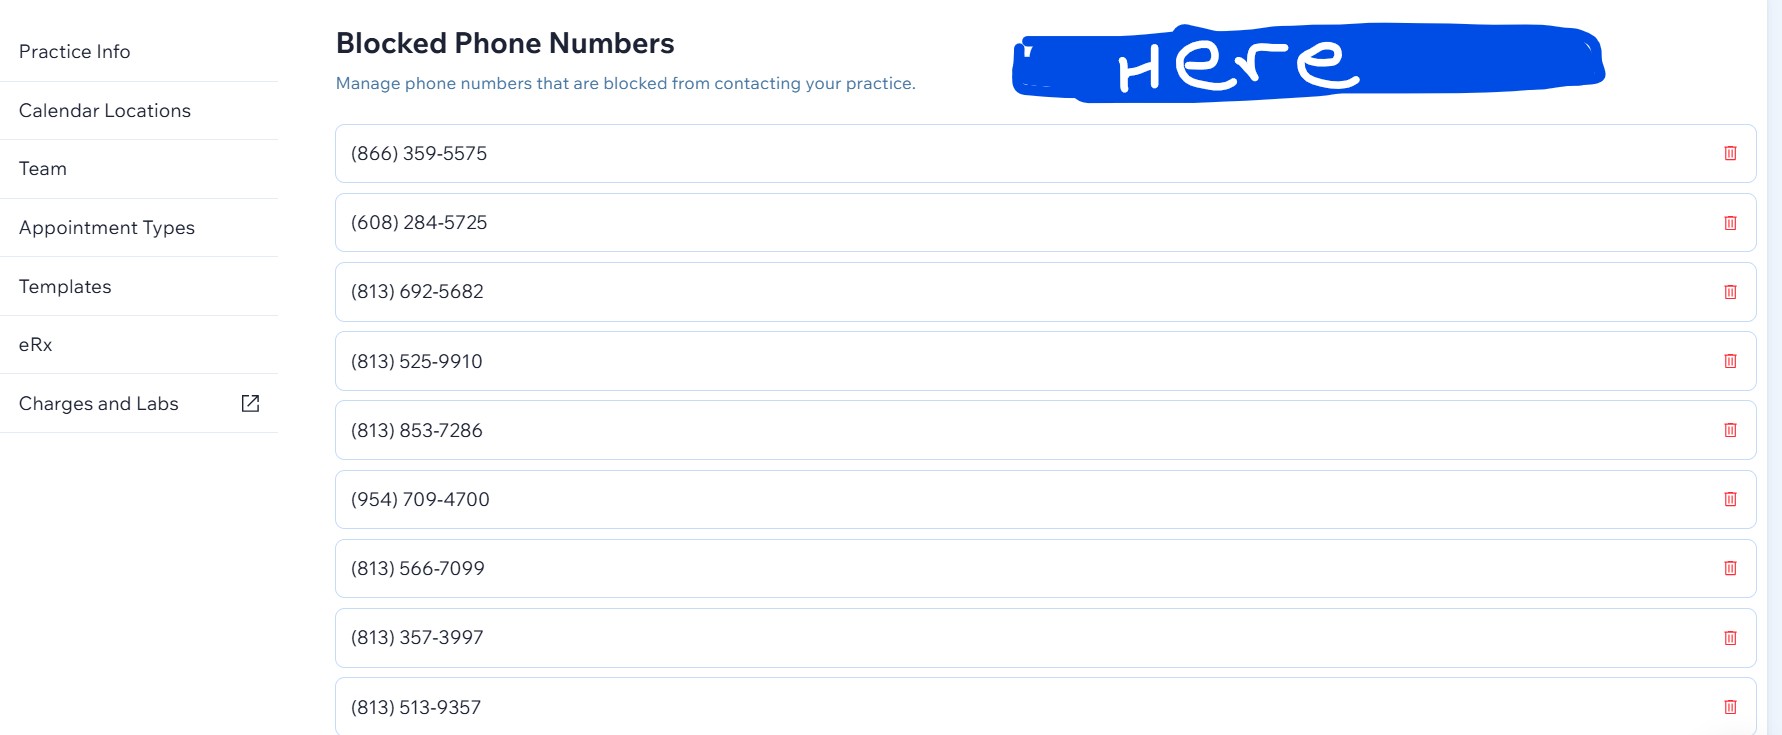Delete blocked number (866) 359-5575
This screenshot has height=735, width=1782.
pyautogui.click(x=1730, y=153)
